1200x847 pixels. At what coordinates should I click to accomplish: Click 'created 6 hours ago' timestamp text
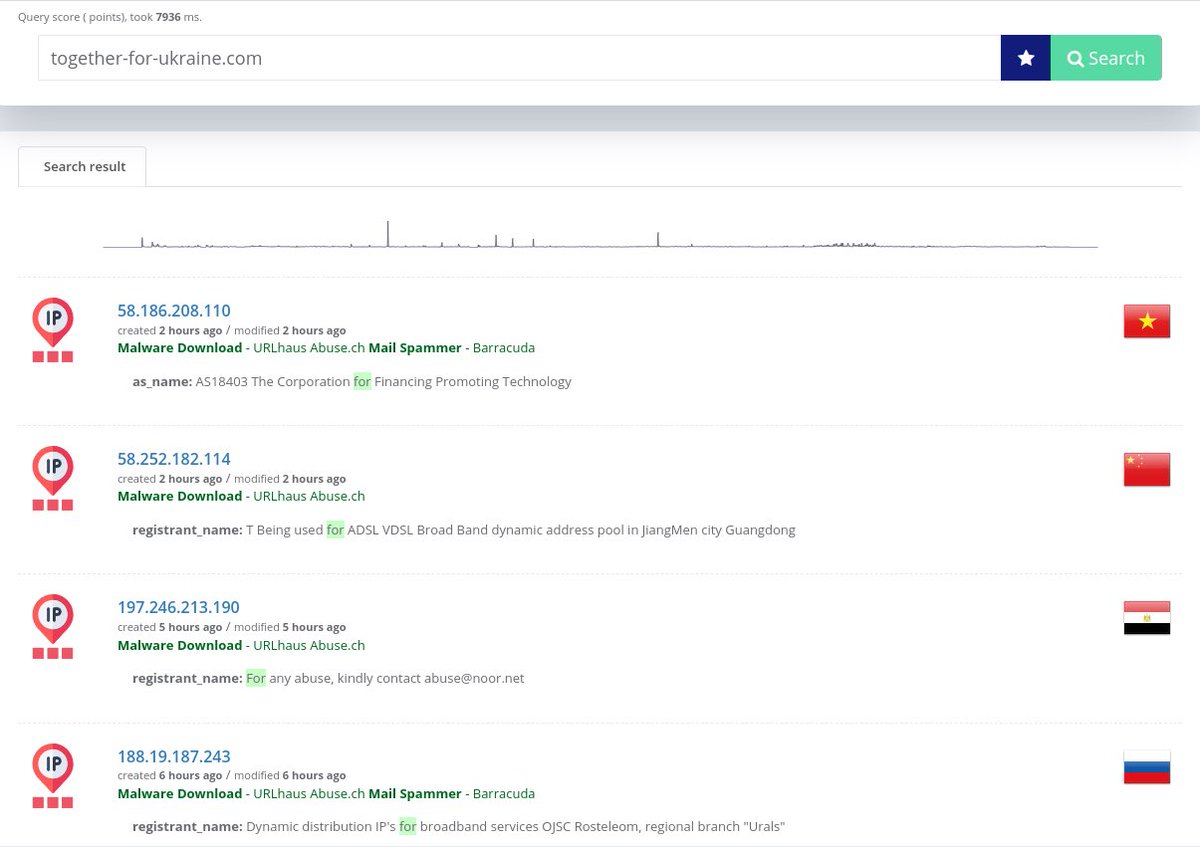[169, 775]
